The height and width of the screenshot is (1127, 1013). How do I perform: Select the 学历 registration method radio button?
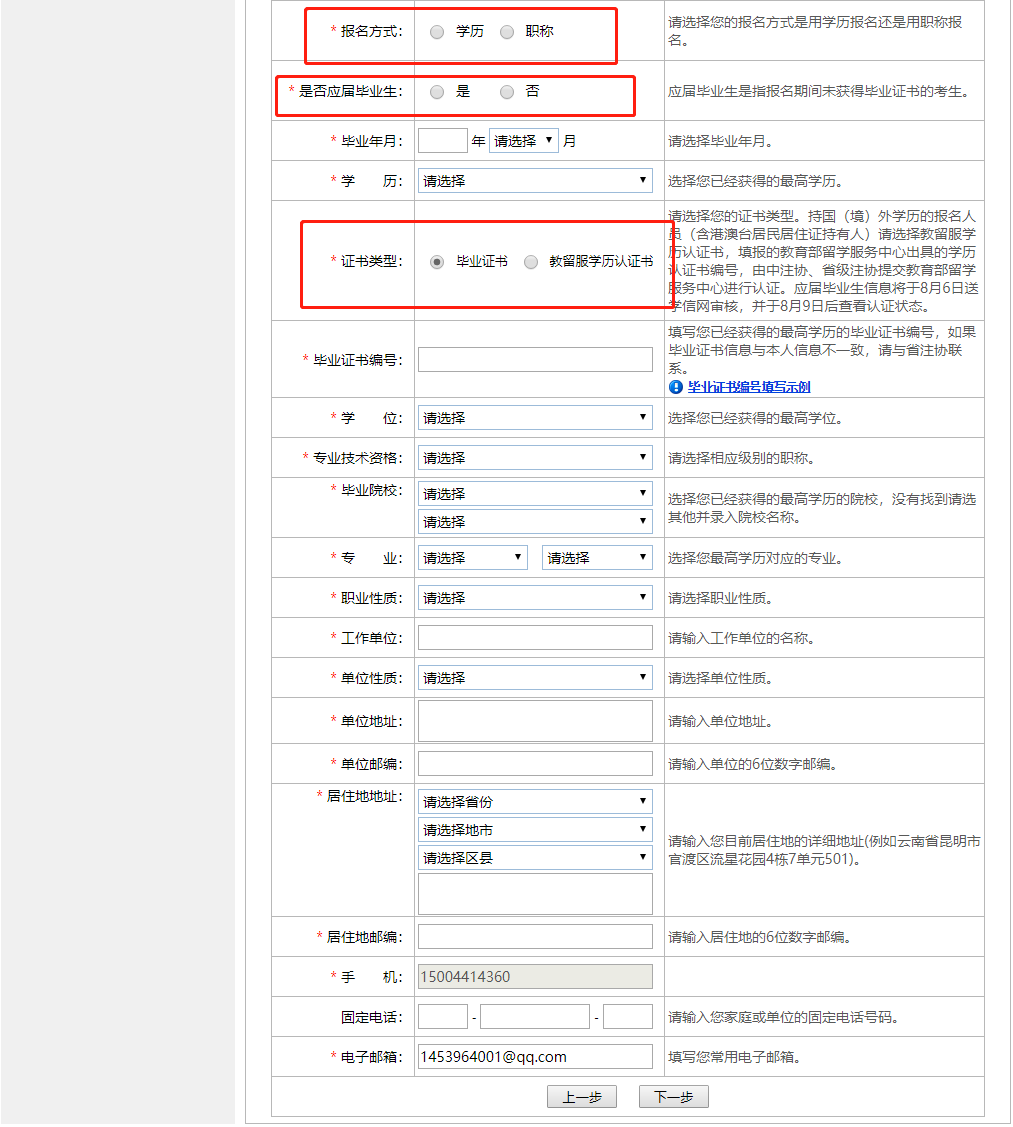pos(436,31)
